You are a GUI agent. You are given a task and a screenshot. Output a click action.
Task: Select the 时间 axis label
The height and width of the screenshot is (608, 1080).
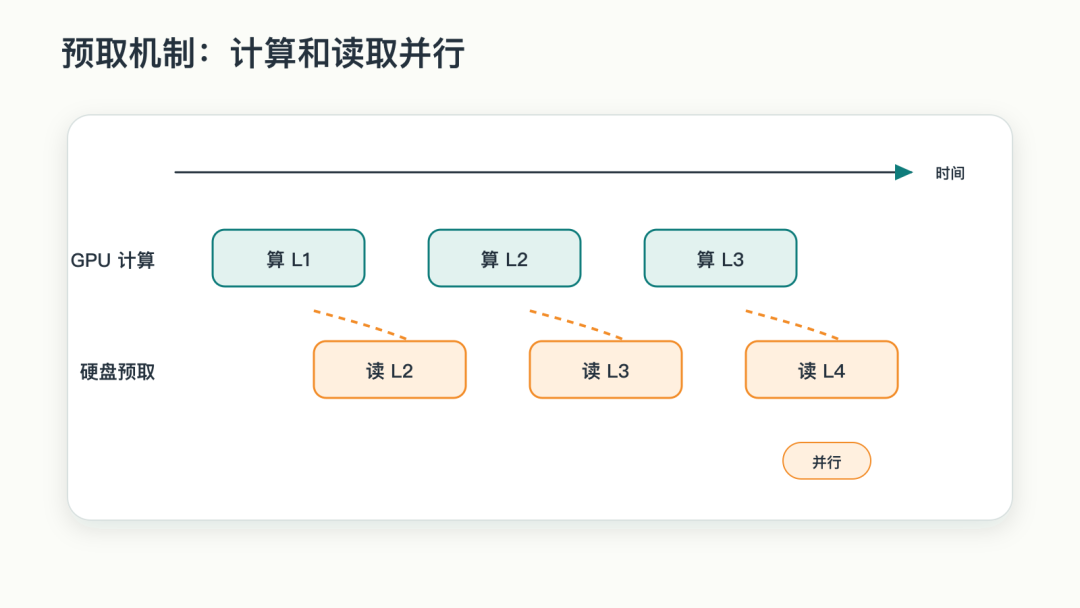[950, 174]
